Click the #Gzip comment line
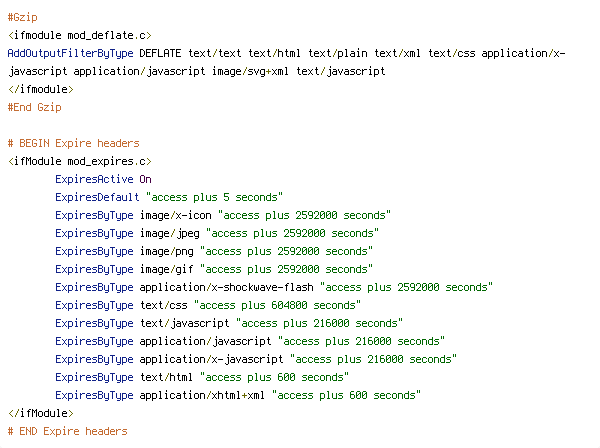 (x=23, y=17)
